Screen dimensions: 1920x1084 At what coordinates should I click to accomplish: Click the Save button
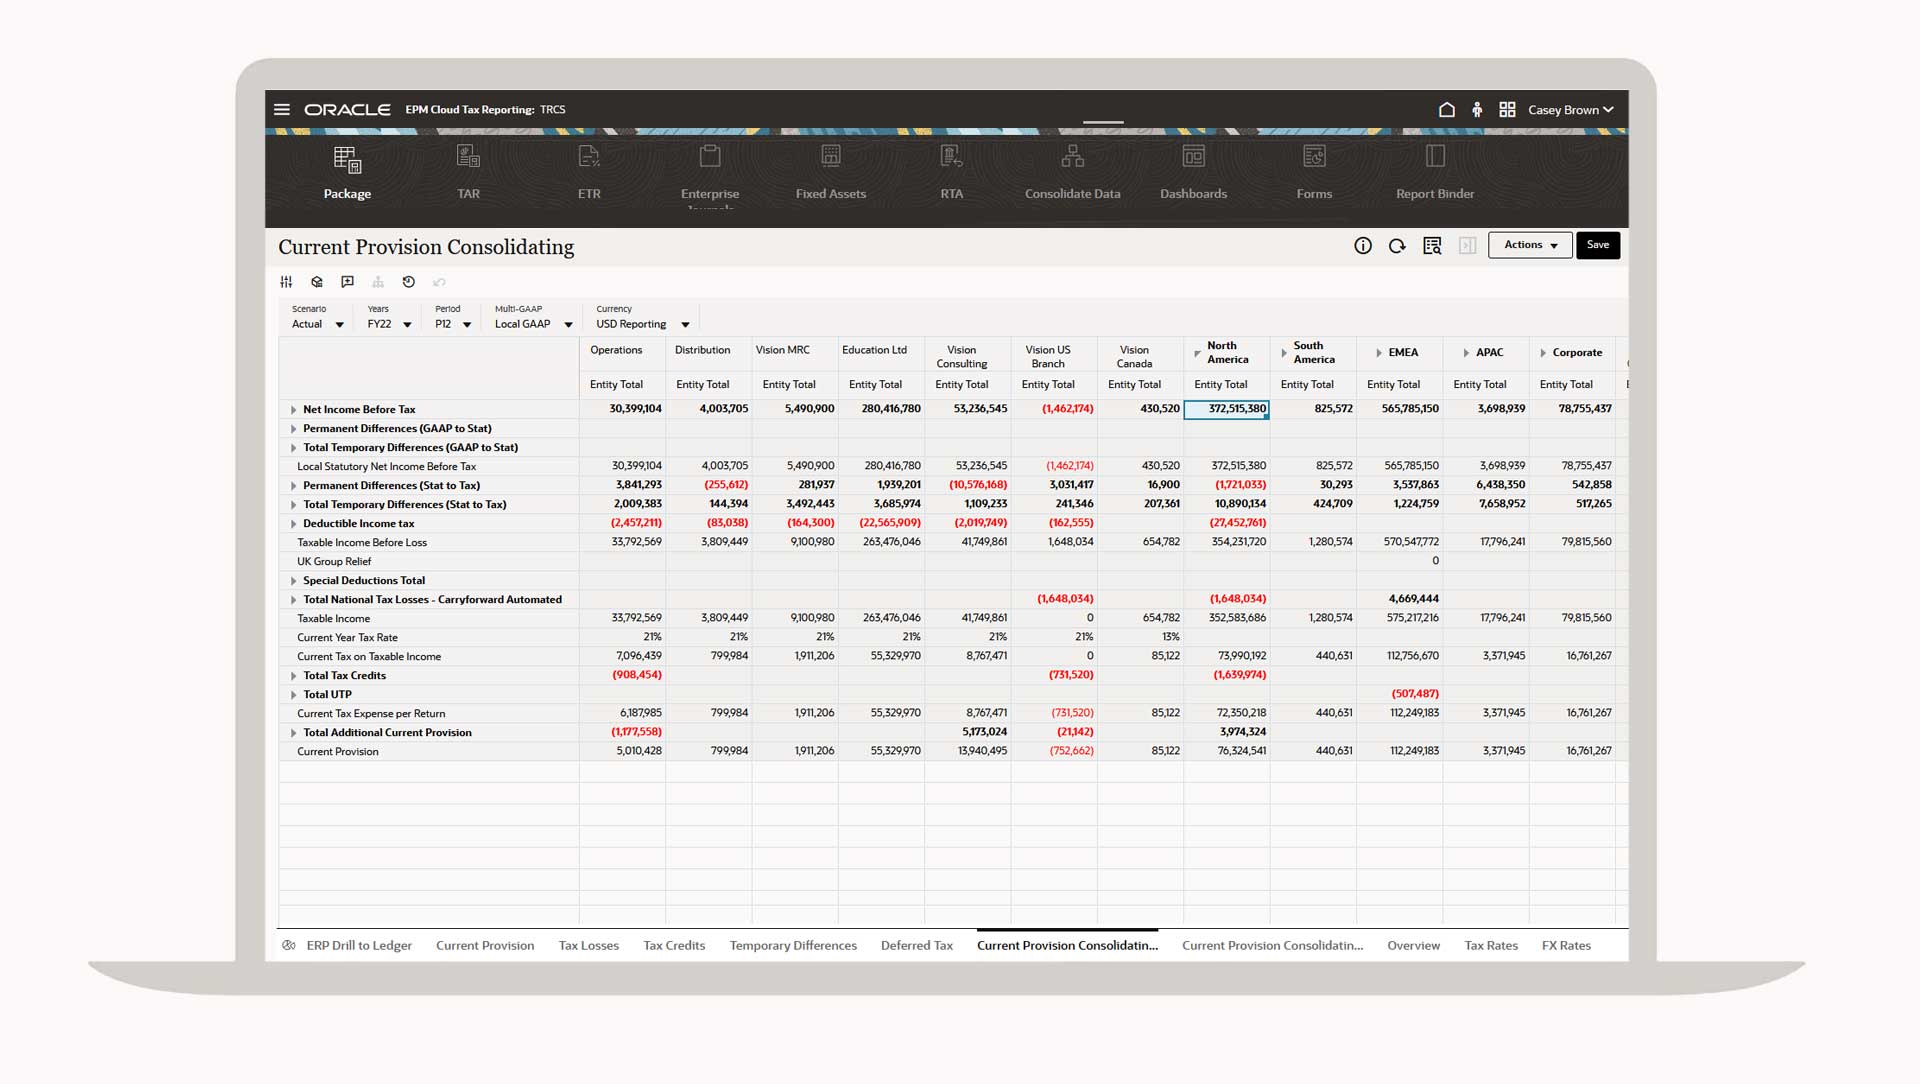(1597, 245)
